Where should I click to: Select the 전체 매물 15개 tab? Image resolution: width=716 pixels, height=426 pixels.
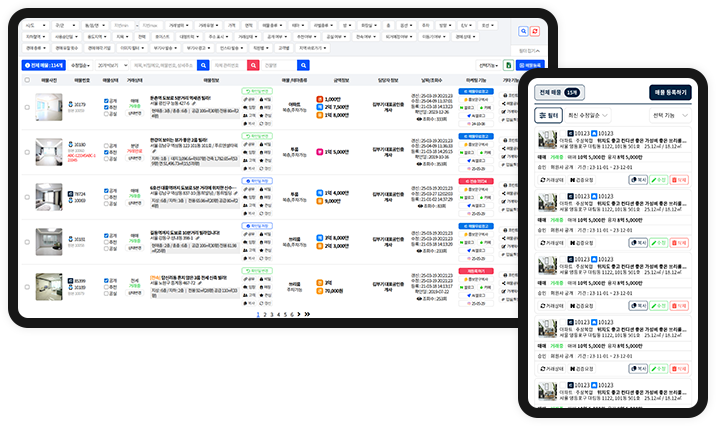coord(558,92)
